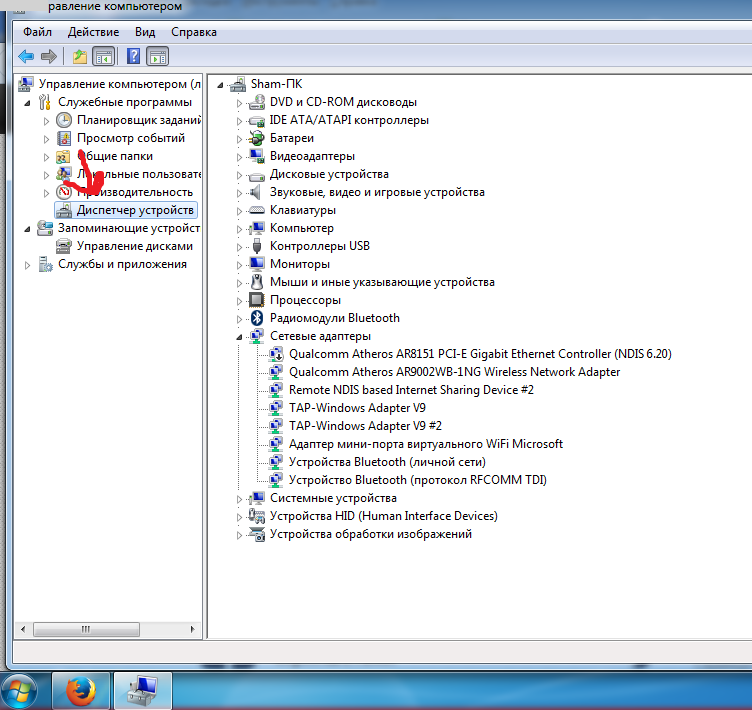Click the left pane horizontal scrollbar thumb

coord(85,630)
